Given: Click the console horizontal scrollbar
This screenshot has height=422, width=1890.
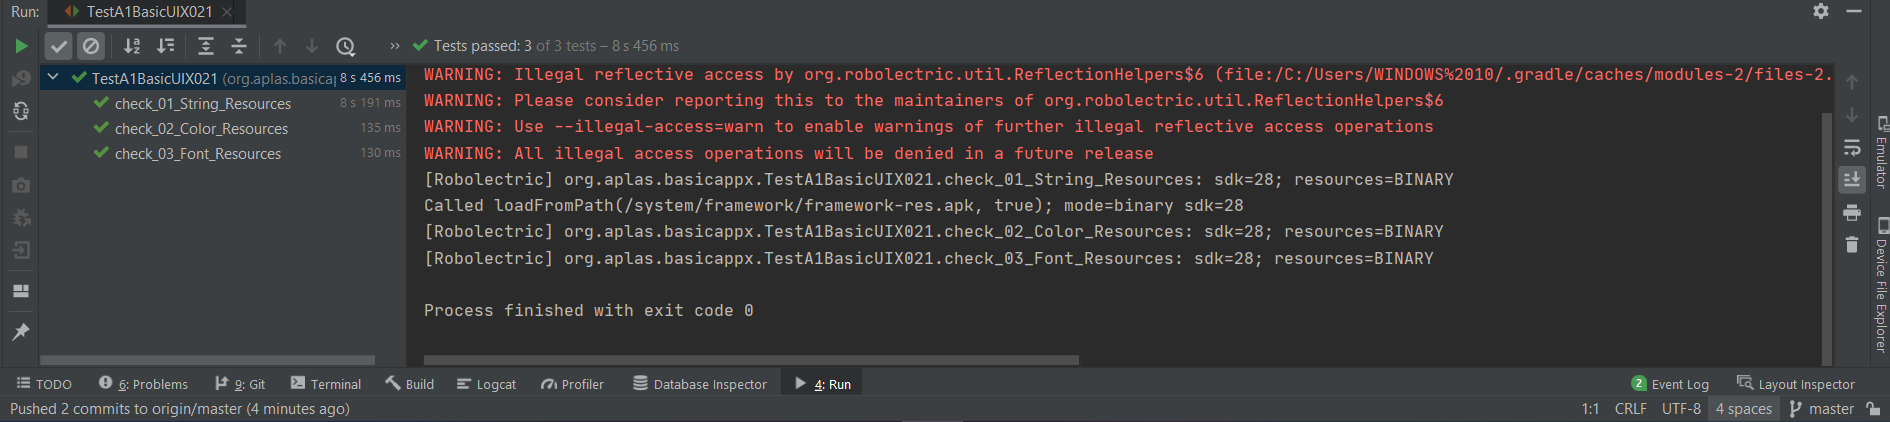Looking at the screenshot, I should tap(750, 360).
